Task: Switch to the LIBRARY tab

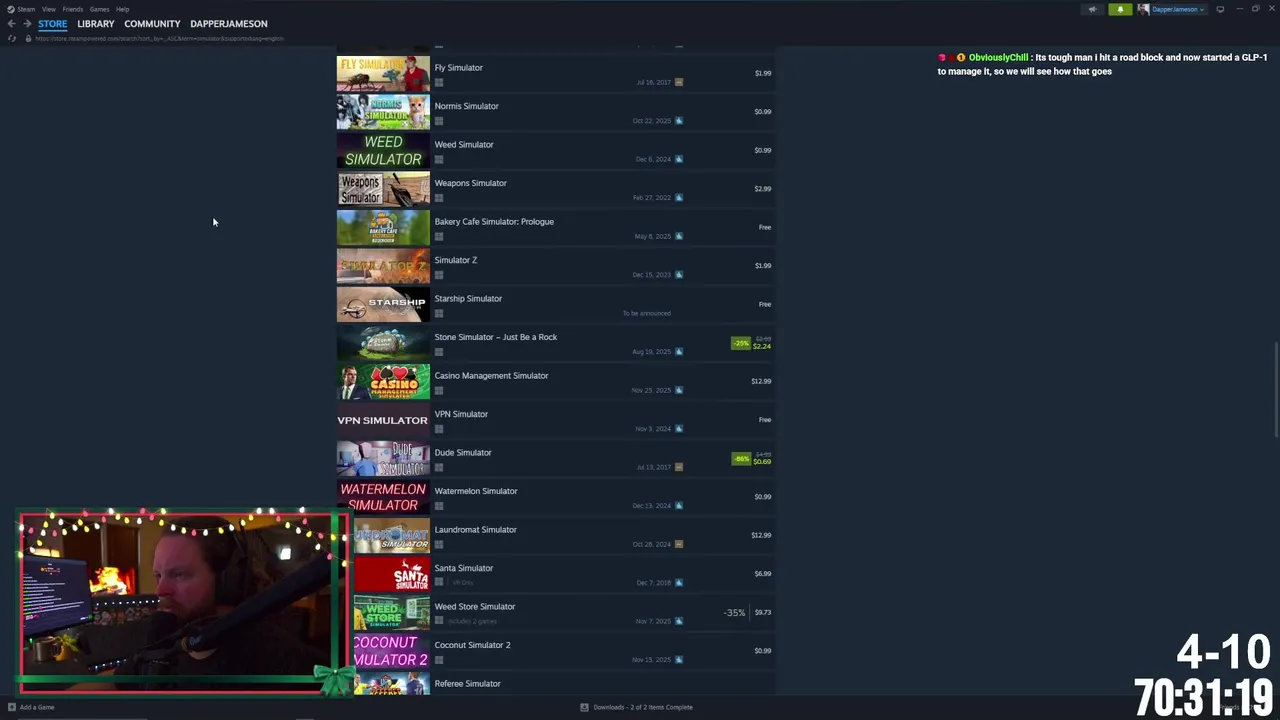Action: (96, 24)
